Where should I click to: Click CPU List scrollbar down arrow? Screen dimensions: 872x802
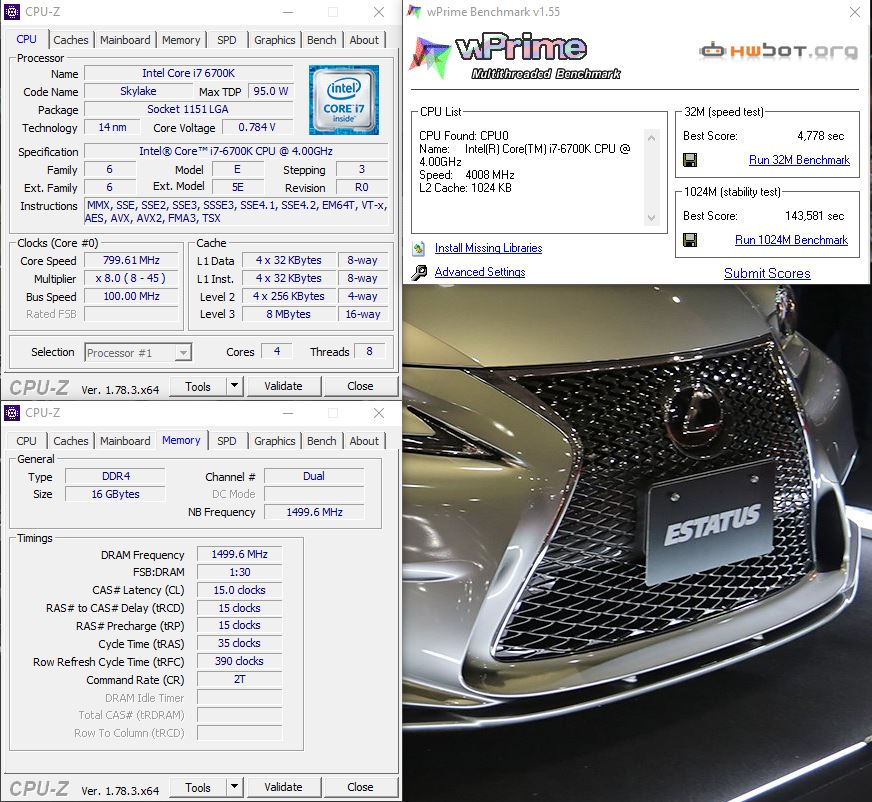652,218
